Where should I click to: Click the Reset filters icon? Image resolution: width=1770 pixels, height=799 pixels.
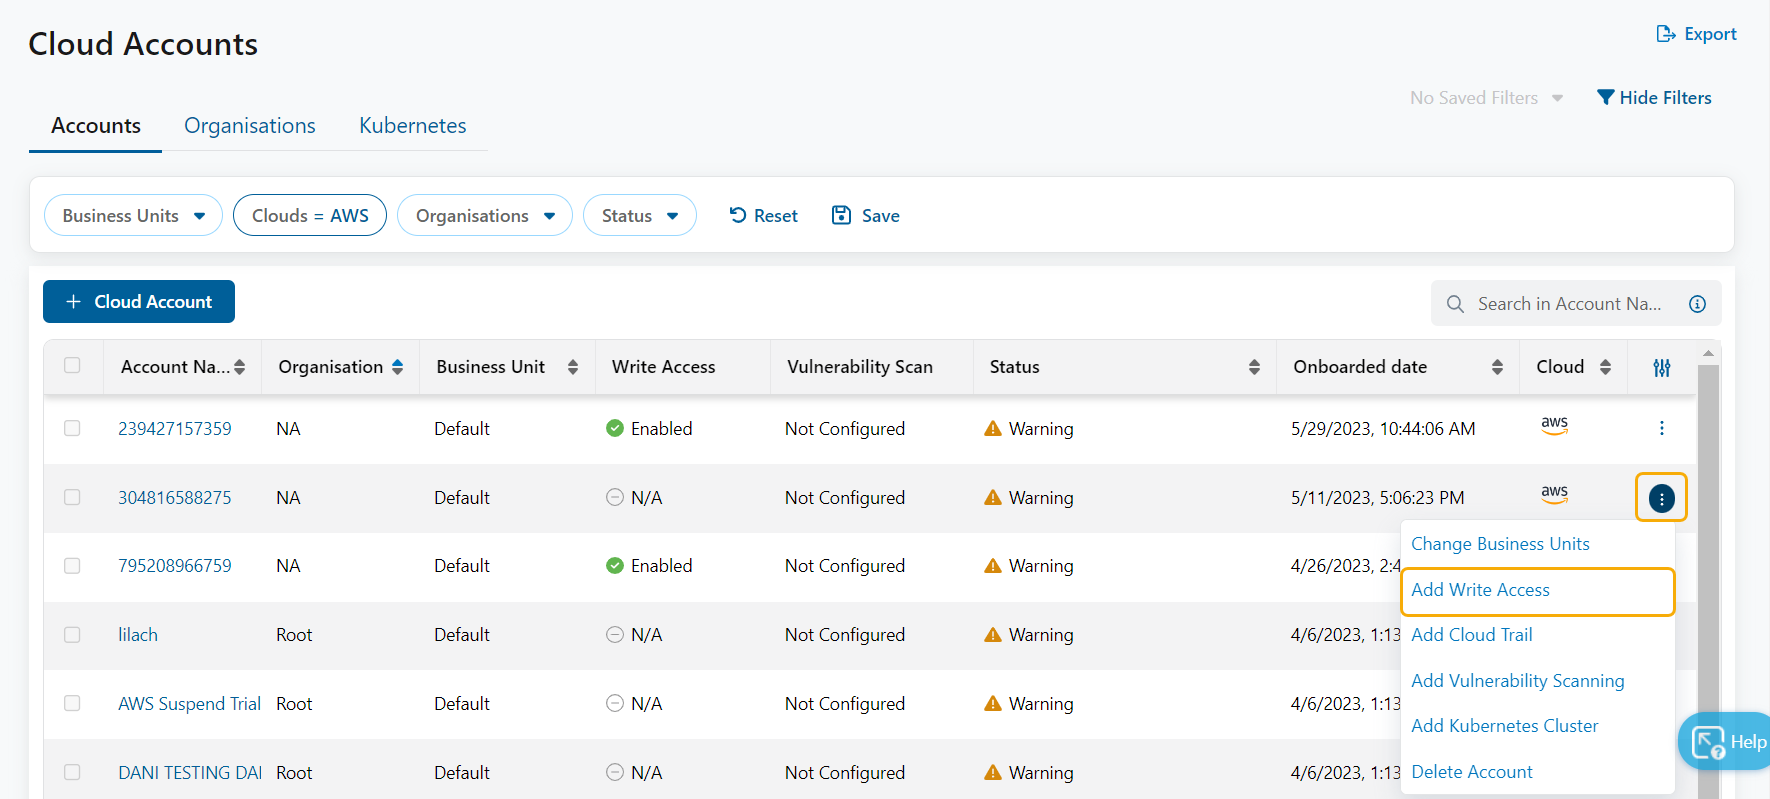(x=738, y=215)
